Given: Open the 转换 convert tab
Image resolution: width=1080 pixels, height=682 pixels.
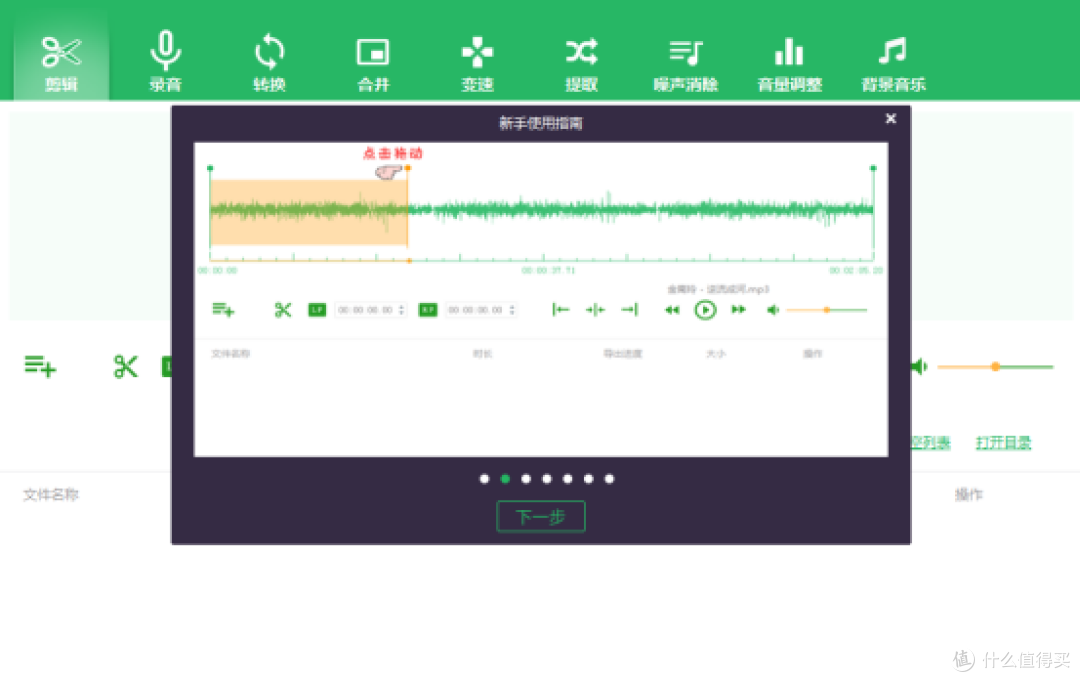Looking at the screenshot, I should (269, 63).
